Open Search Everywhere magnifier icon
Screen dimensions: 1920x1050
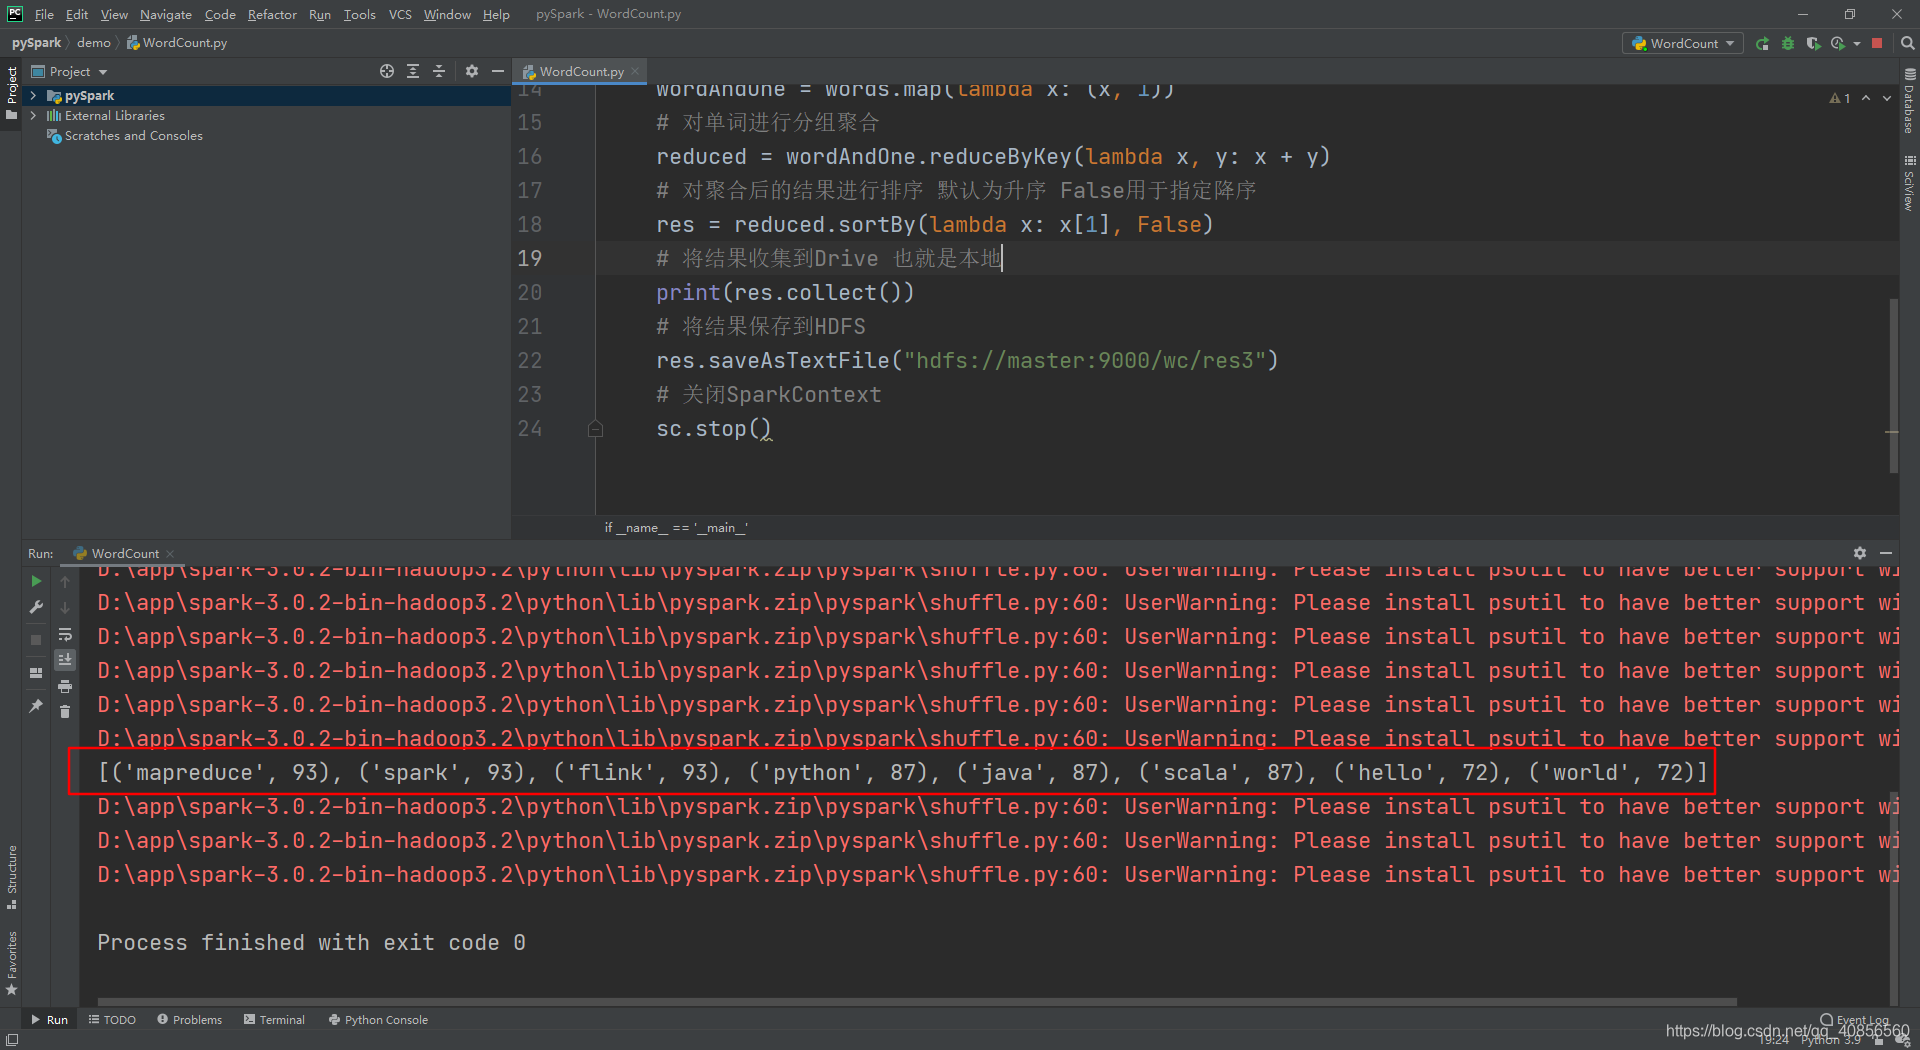1907,44
